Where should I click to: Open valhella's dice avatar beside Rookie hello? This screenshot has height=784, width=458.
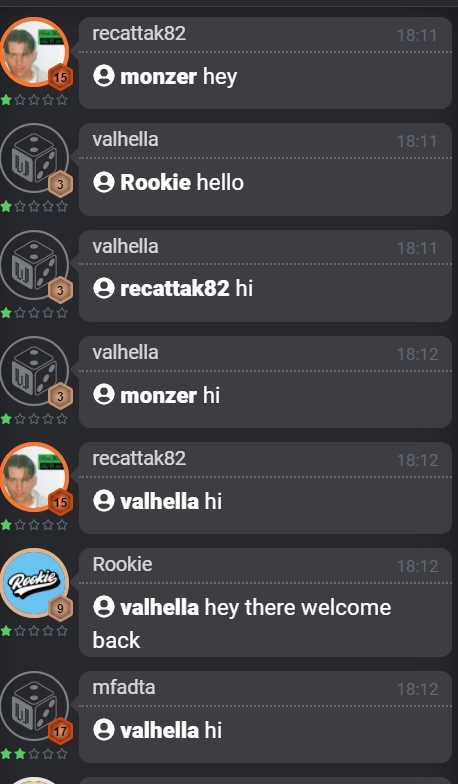click(34, 158)
